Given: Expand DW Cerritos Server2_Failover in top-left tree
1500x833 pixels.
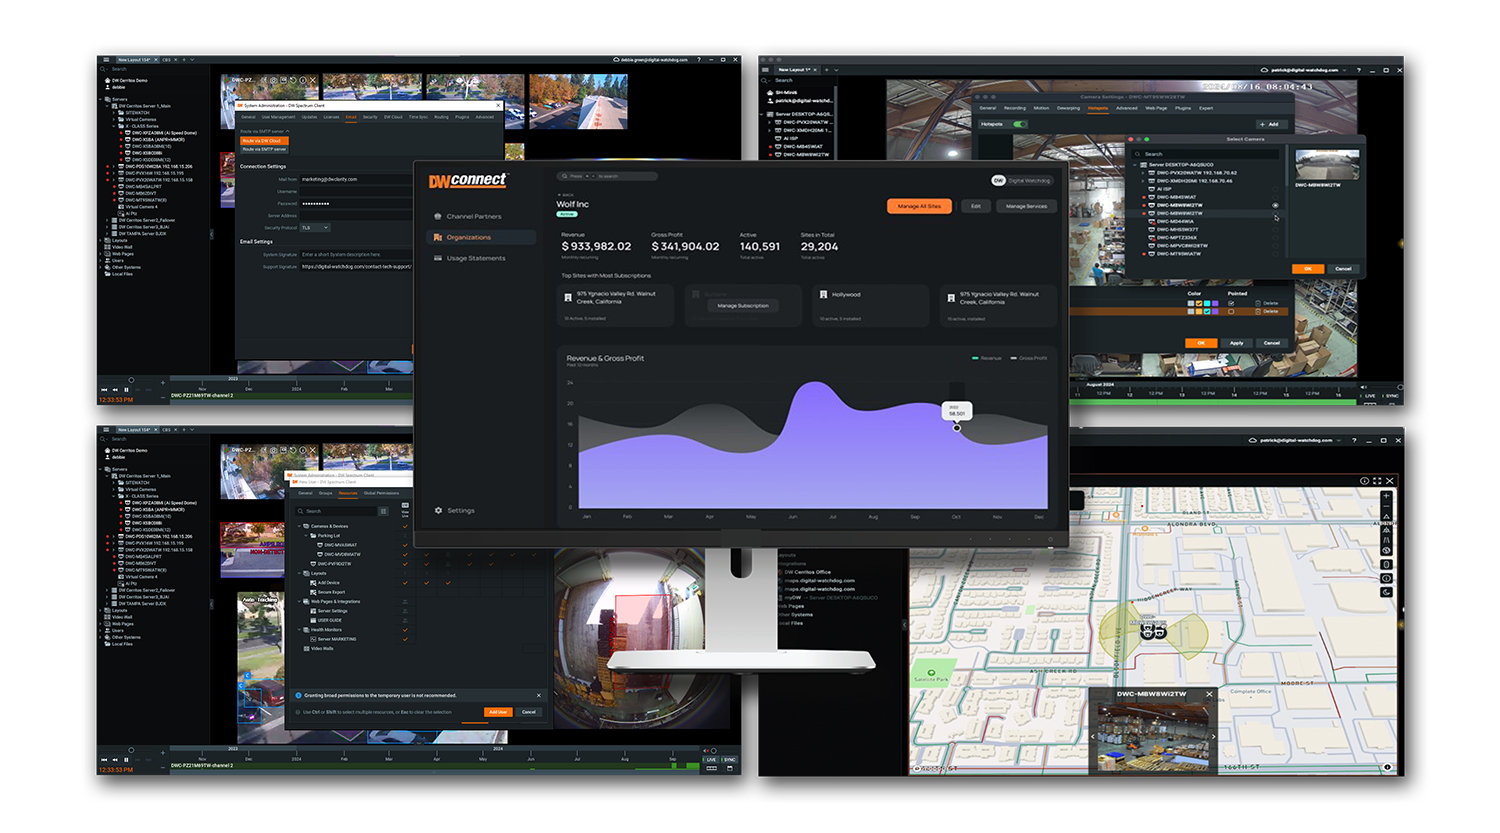Looking at the screenshot, I should click(x=107, y=220).
